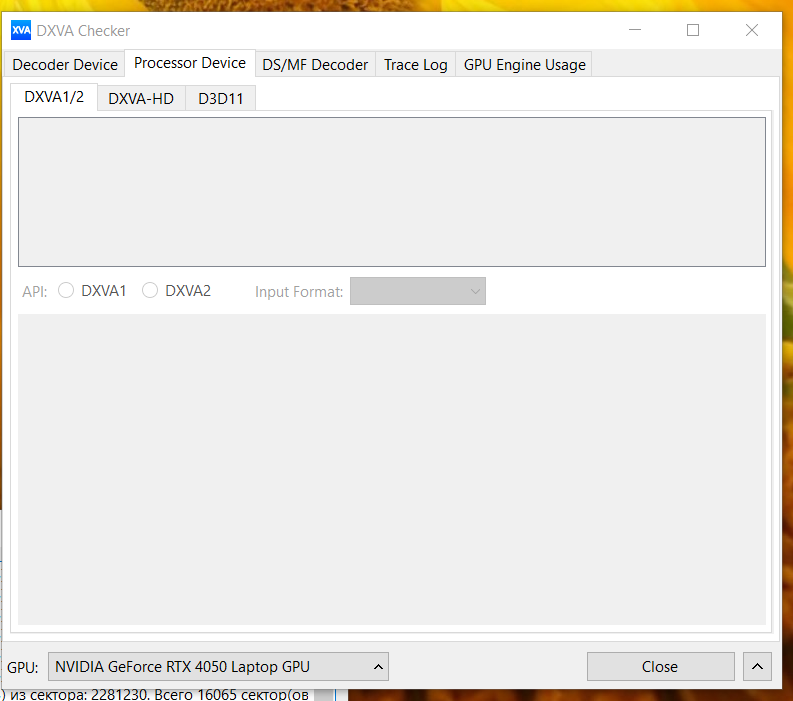Select the DXVA1/2 sub-tab
The width and height of the screenshot is (793, 701).
(x=54, y=97)
